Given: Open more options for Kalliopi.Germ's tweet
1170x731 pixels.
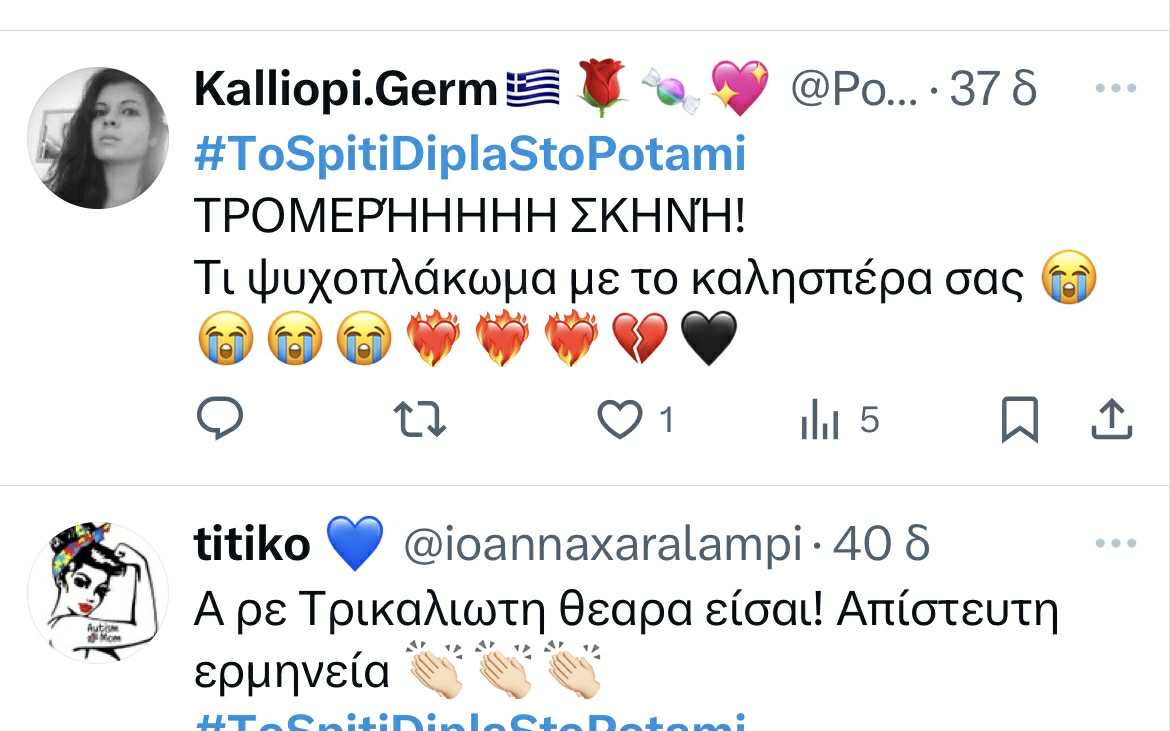Looking at the screenshot, I should [x=1116, y=88].
